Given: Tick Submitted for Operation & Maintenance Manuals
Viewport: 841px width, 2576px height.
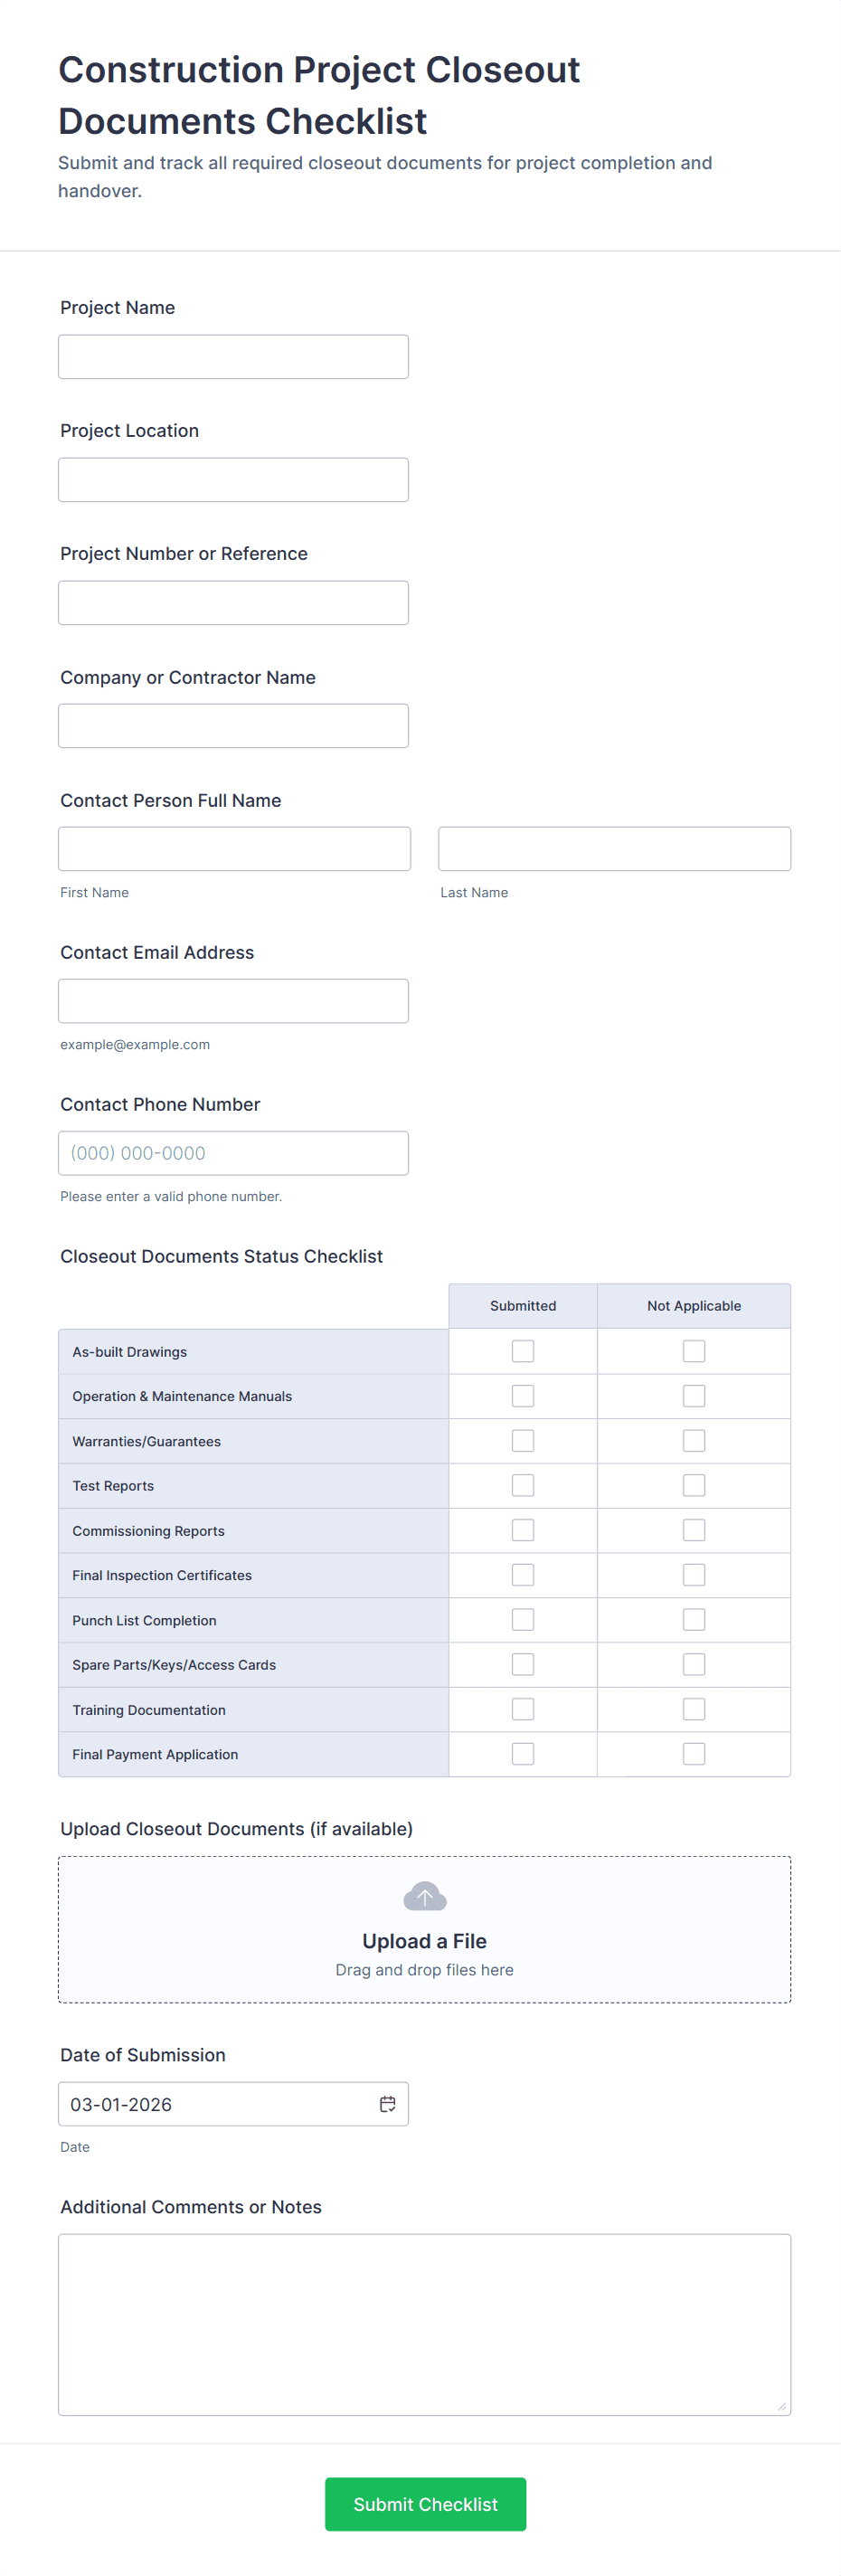Looking at the screenshot, I should tap(522, 1396).
